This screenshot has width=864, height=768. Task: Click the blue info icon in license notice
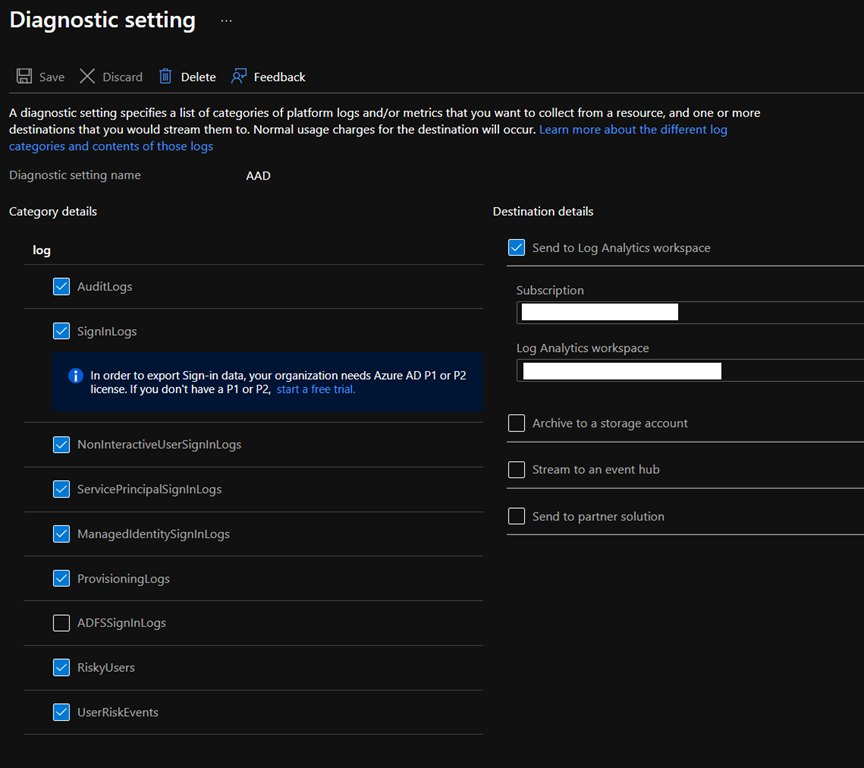click(x=75, y=376)
